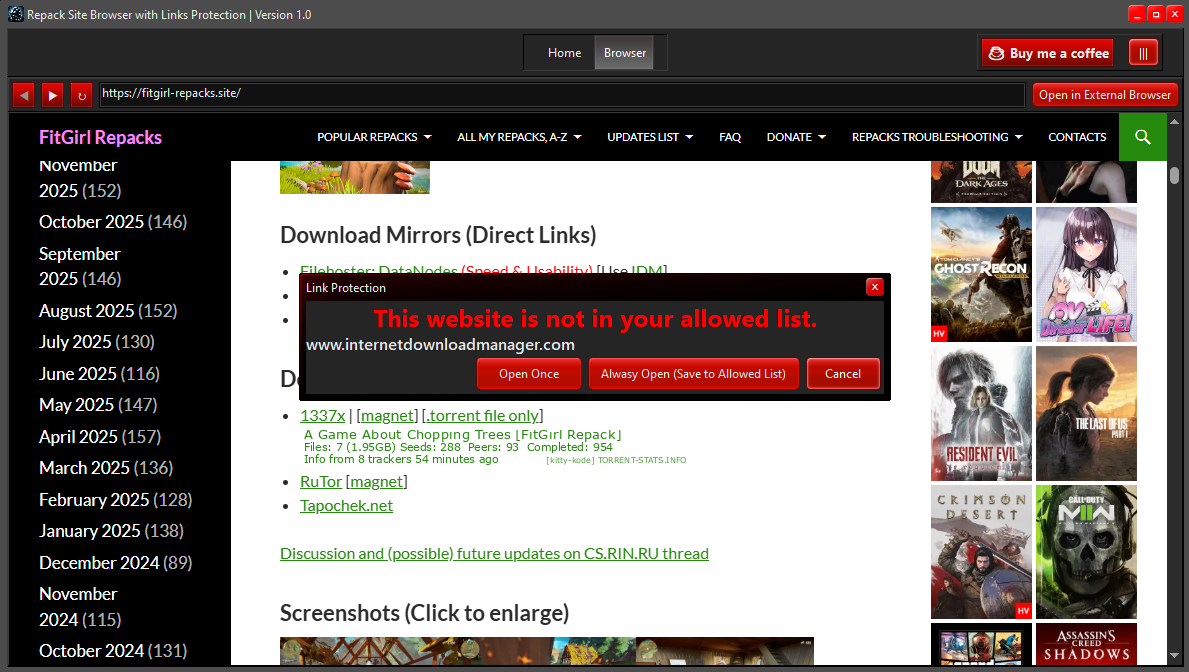Switch to the Home tab
Screen dimensions: 1189x672
564,53
